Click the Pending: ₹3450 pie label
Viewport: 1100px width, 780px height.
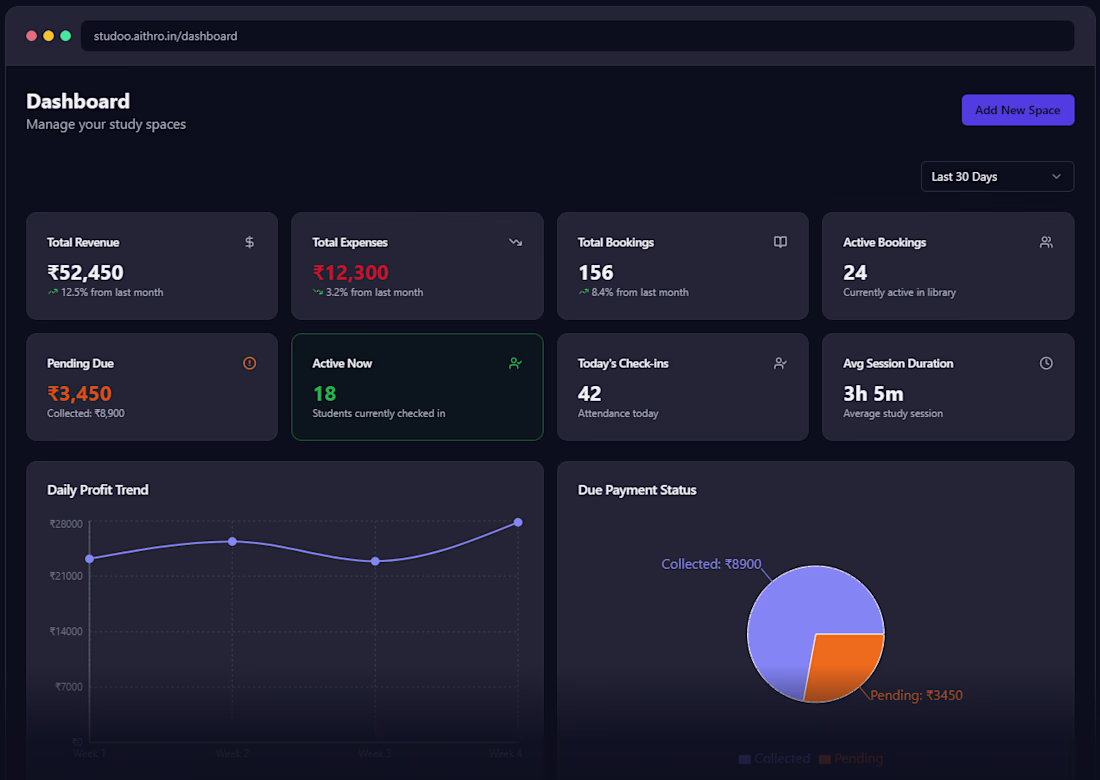(916, 695)
